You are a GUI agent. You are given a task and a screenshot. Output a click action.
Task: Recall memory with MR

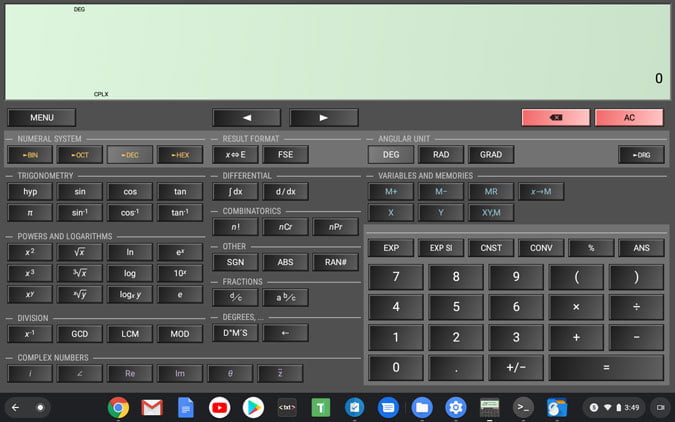point(491,192)
